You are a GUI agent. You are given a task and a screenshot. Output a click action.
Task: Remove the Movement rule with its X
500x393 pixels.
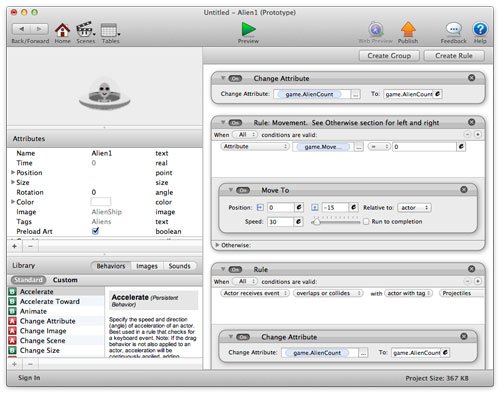coord(471,122)
